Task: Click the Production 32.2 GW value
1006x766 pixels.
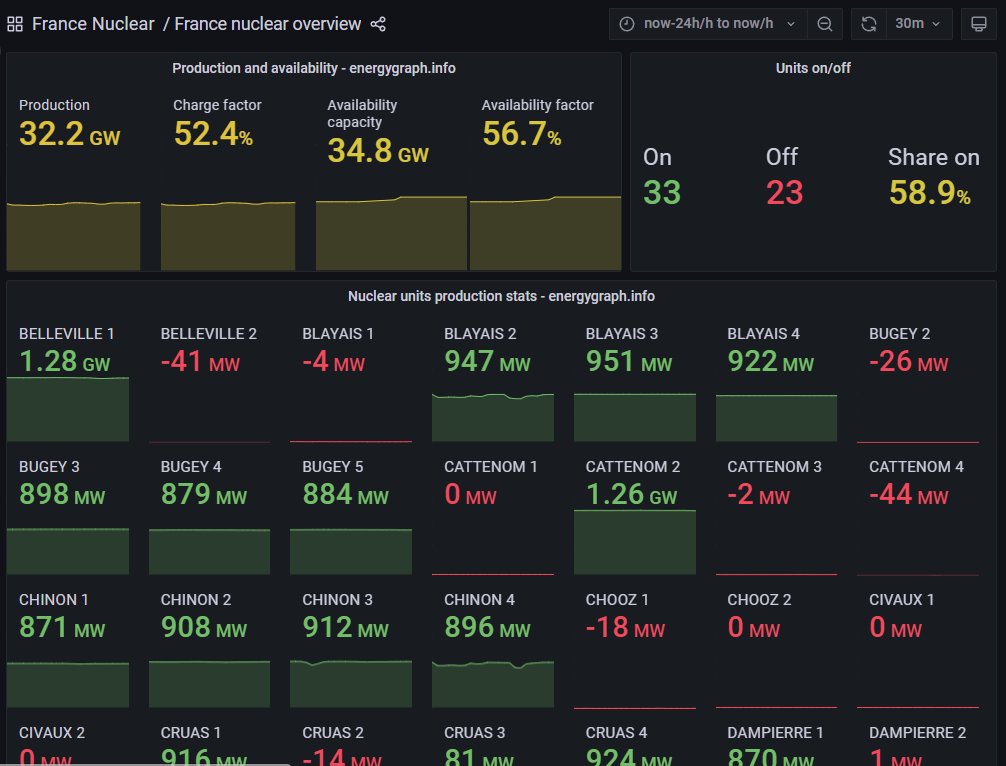Action: click(69, 133)
